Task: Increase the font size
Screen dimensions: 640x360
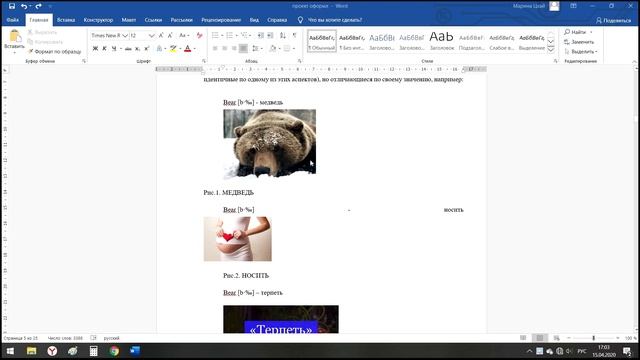Action: click(x=161, y=36)
